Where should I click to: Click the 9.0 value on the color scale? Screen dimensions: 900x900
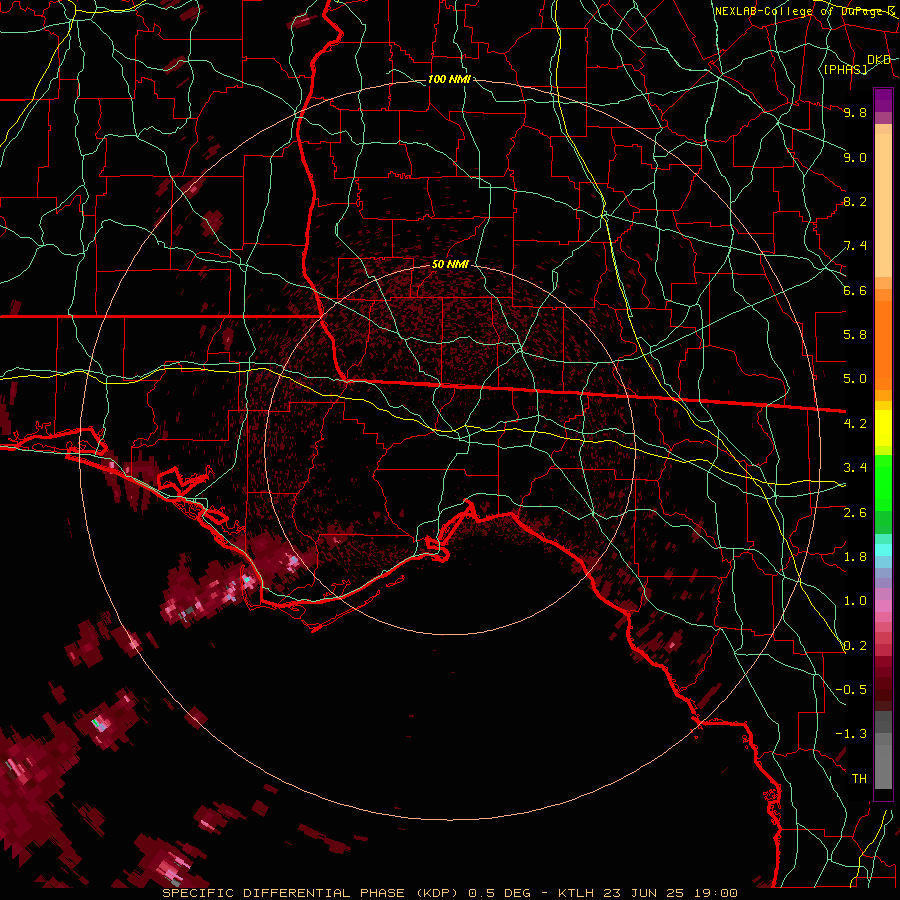855,157
